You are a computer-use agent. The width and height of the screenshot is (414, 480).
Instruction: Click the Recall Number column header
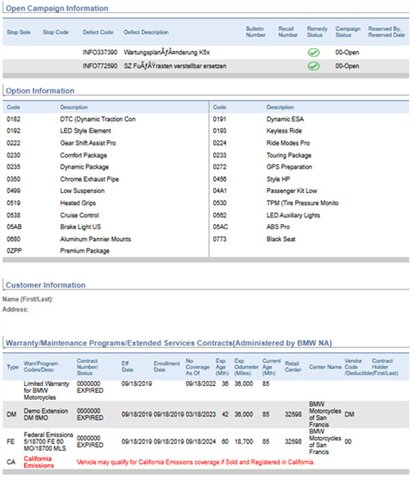pos(288,32)
